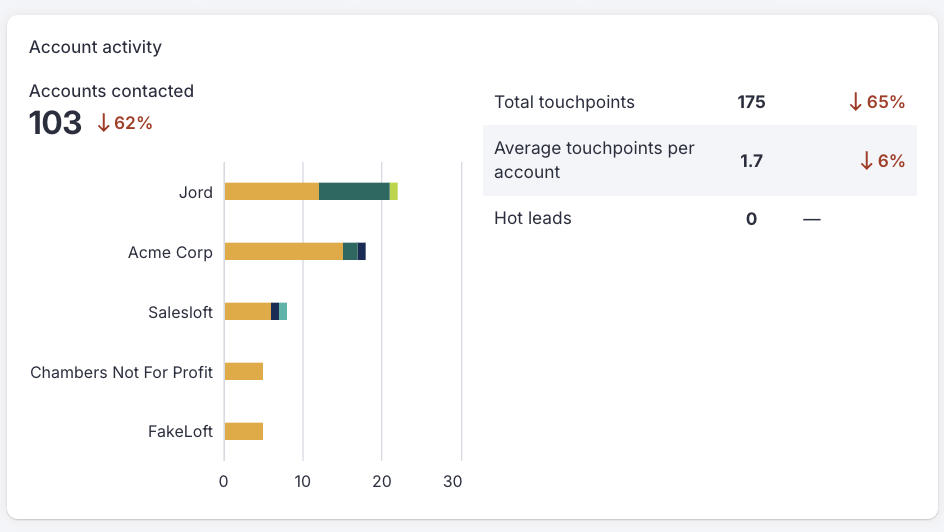The height and width of the screenshot is (532, 944).
Task: Click the Acme Corp navy bar segment
Action: coord(362,252)
